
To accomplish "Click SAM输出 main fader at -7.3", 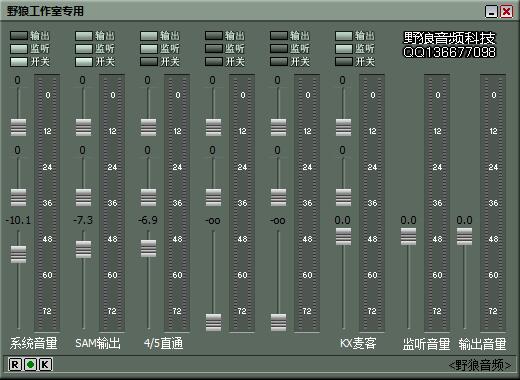I will 83,249.
